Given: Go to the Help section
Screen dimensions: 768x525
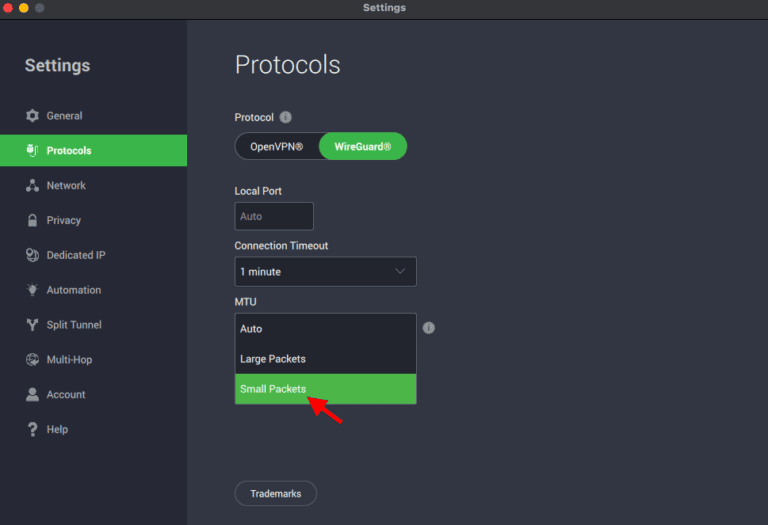Looking at the screenshot, I should pyautogui.click(x=57, y=429).
